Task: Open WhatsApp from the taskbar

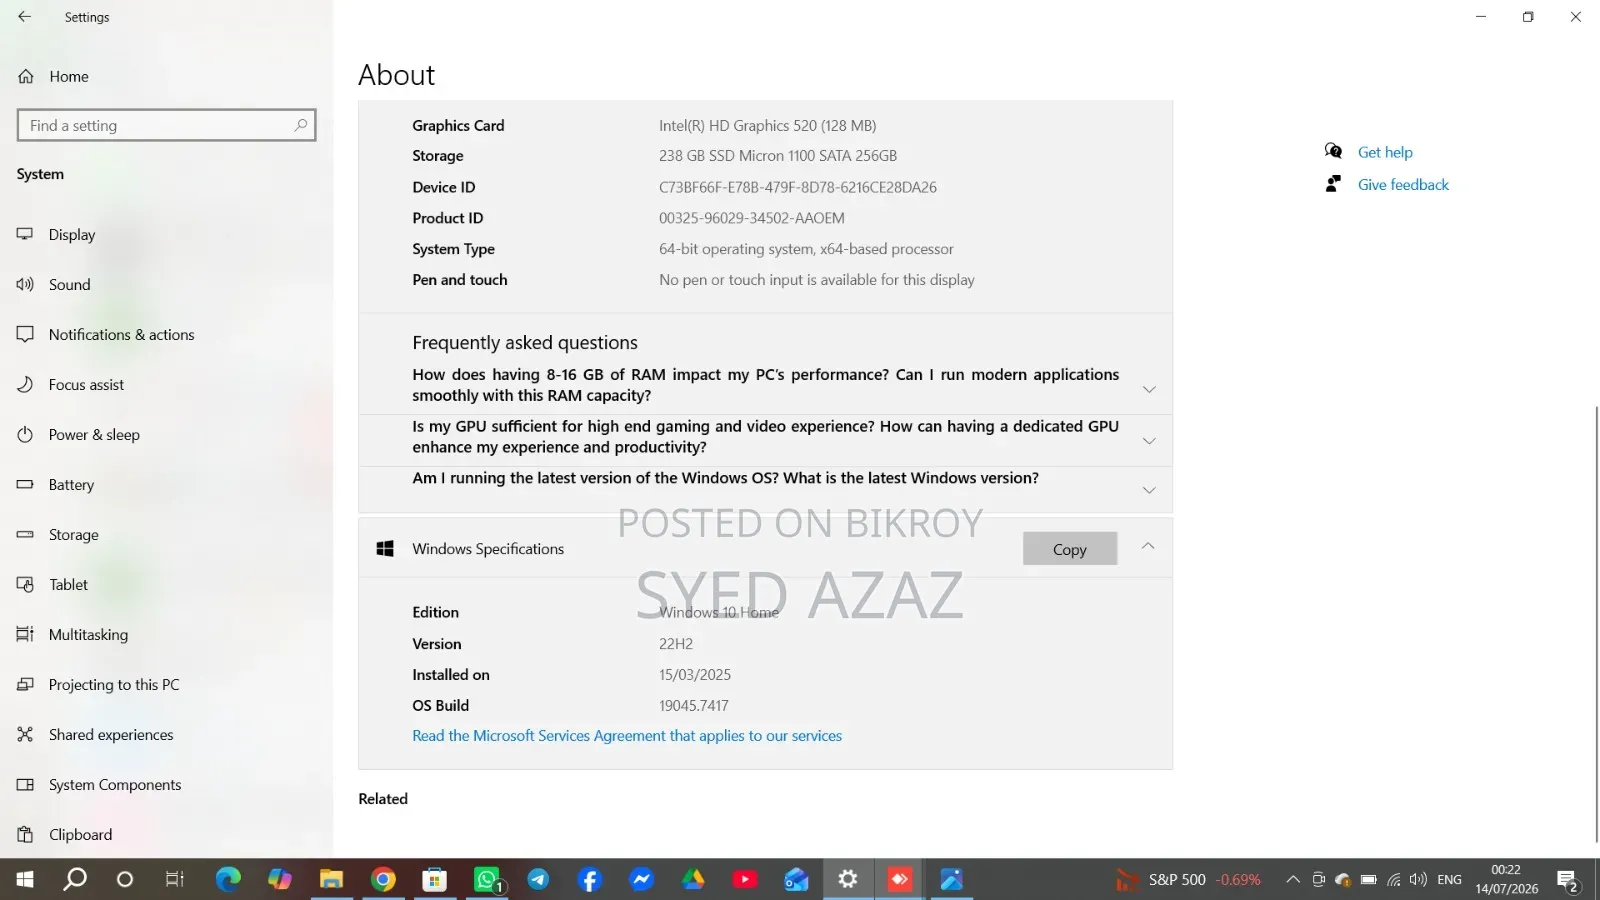Action: click(x=487, y=880)
